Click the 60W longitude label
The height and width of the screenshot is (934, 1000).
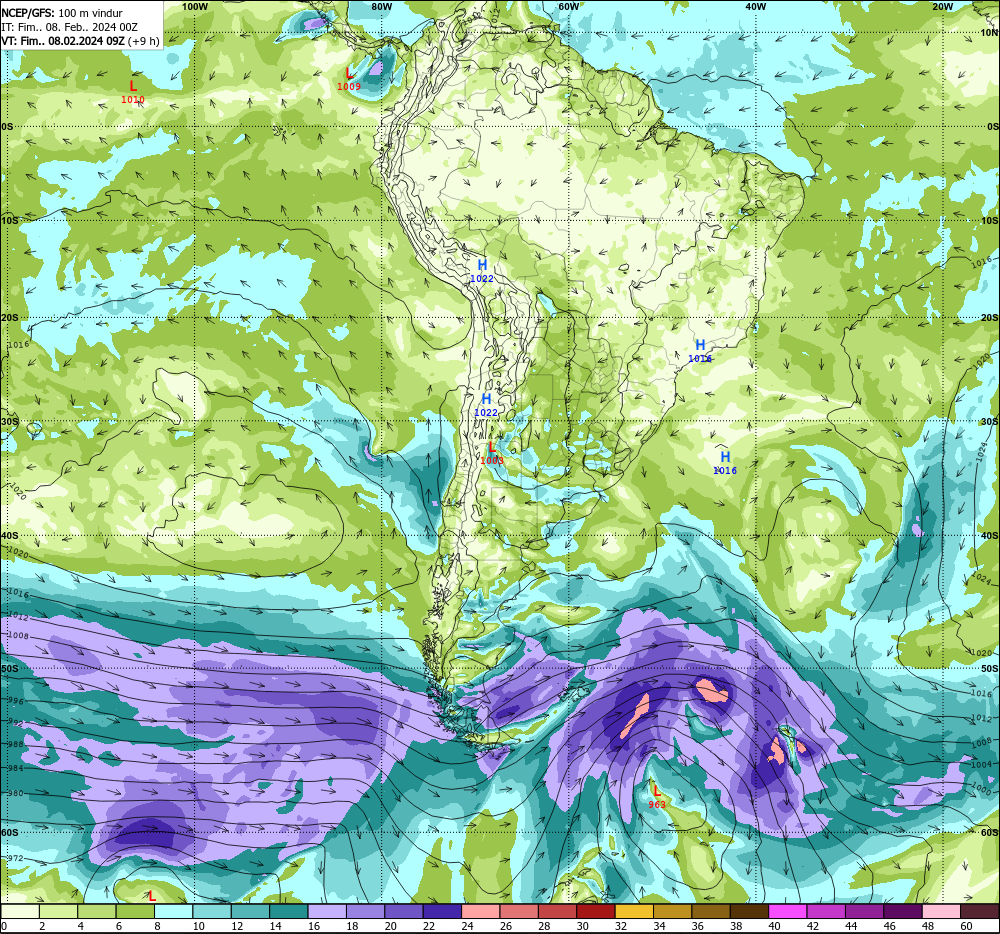point(568,6)
